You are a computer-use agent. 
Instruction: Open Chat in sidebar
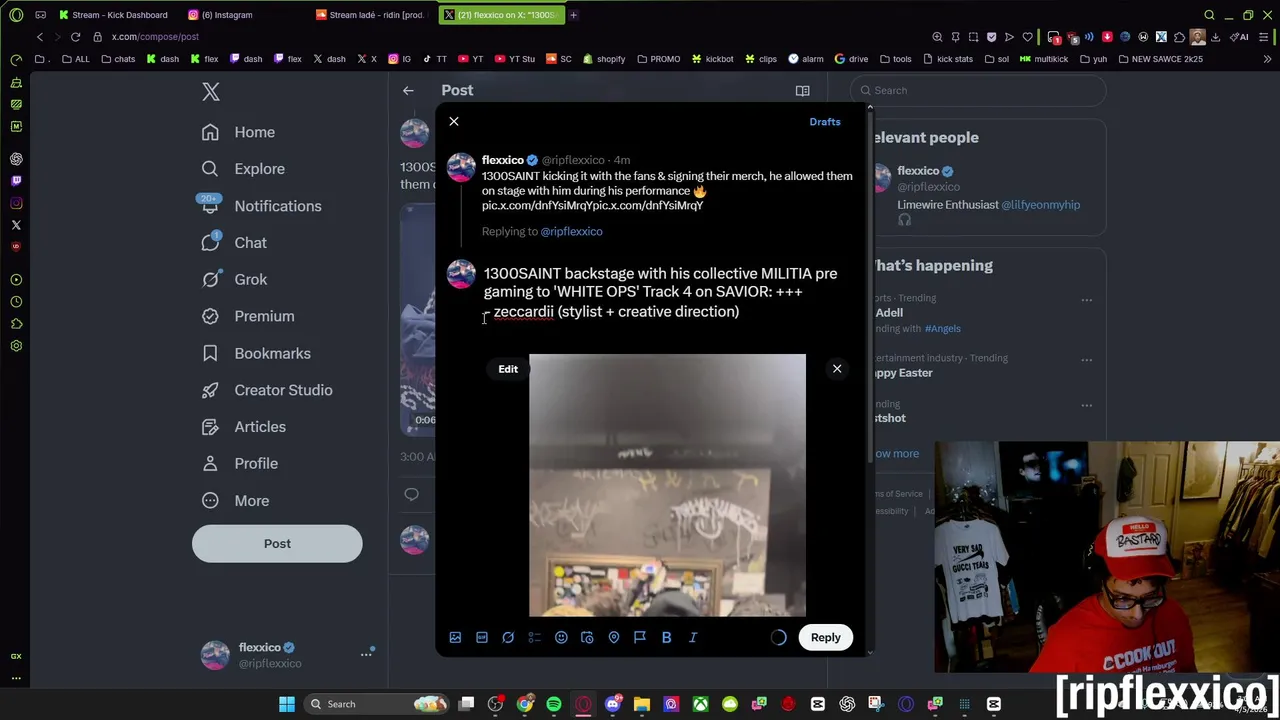[x=234, y=243]
